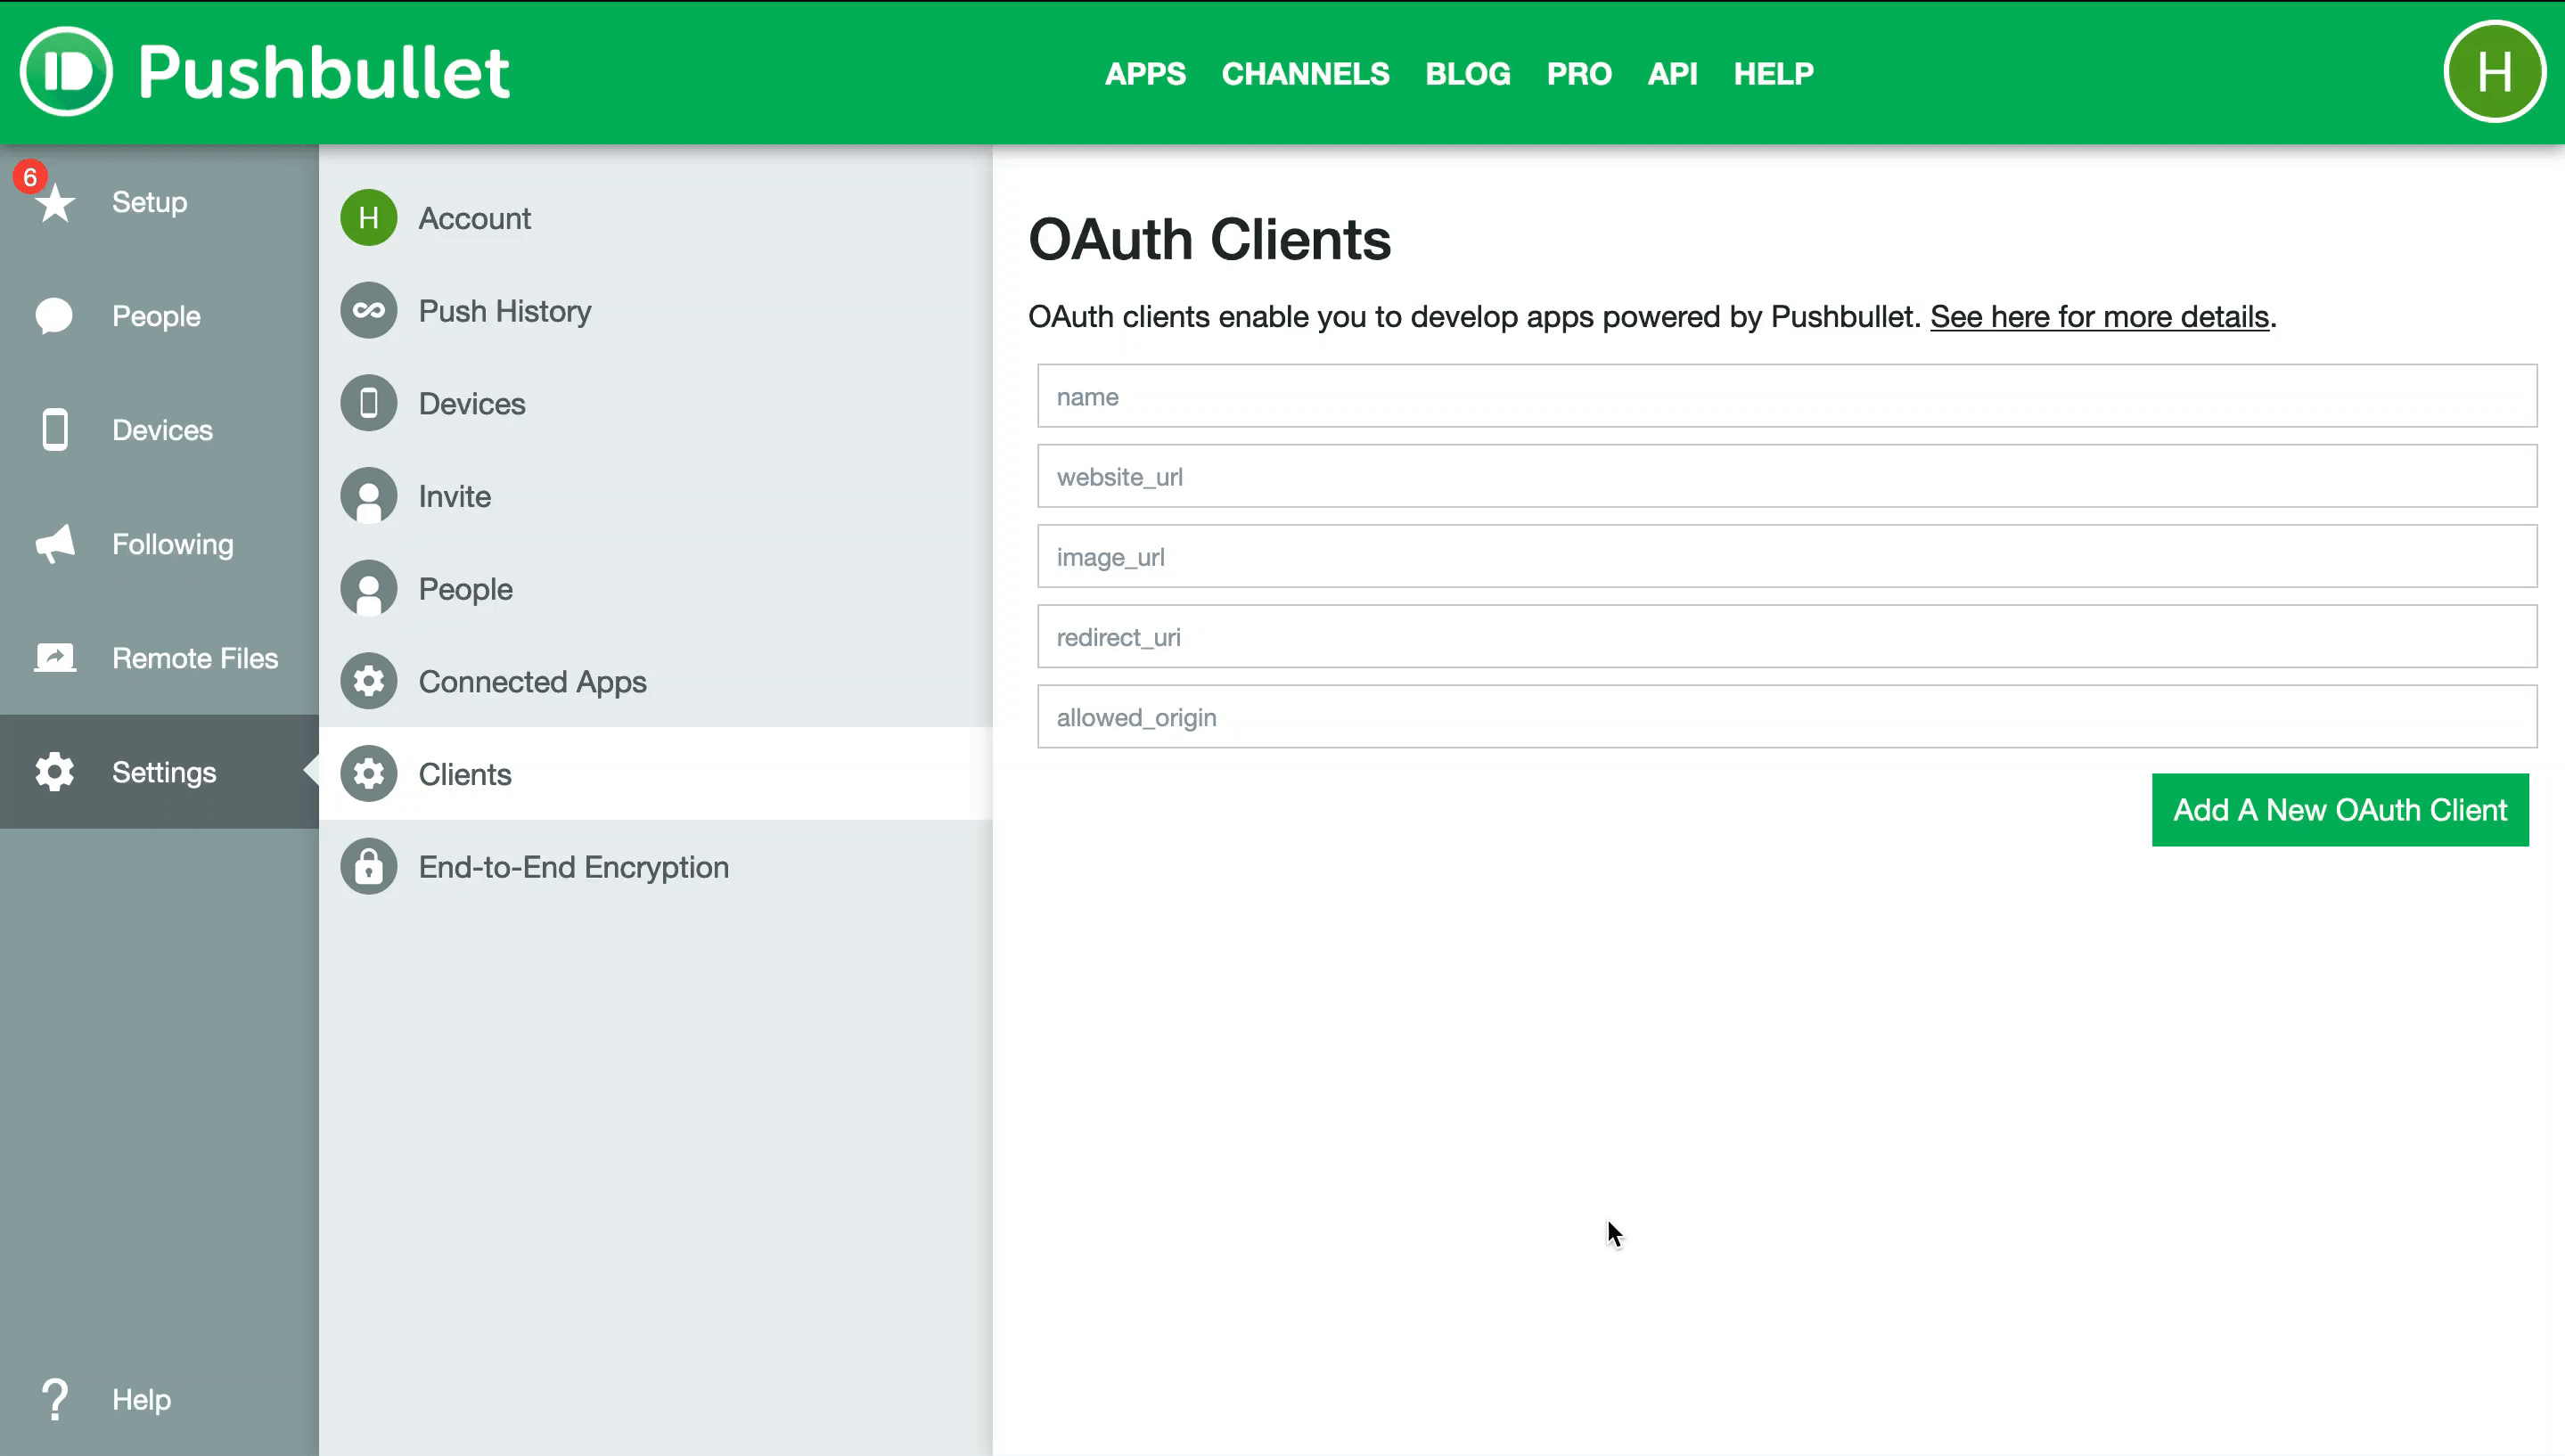Select the Remote Files sidebar icon
This screenshot has height=1456, width=2565.
[55, 657]
